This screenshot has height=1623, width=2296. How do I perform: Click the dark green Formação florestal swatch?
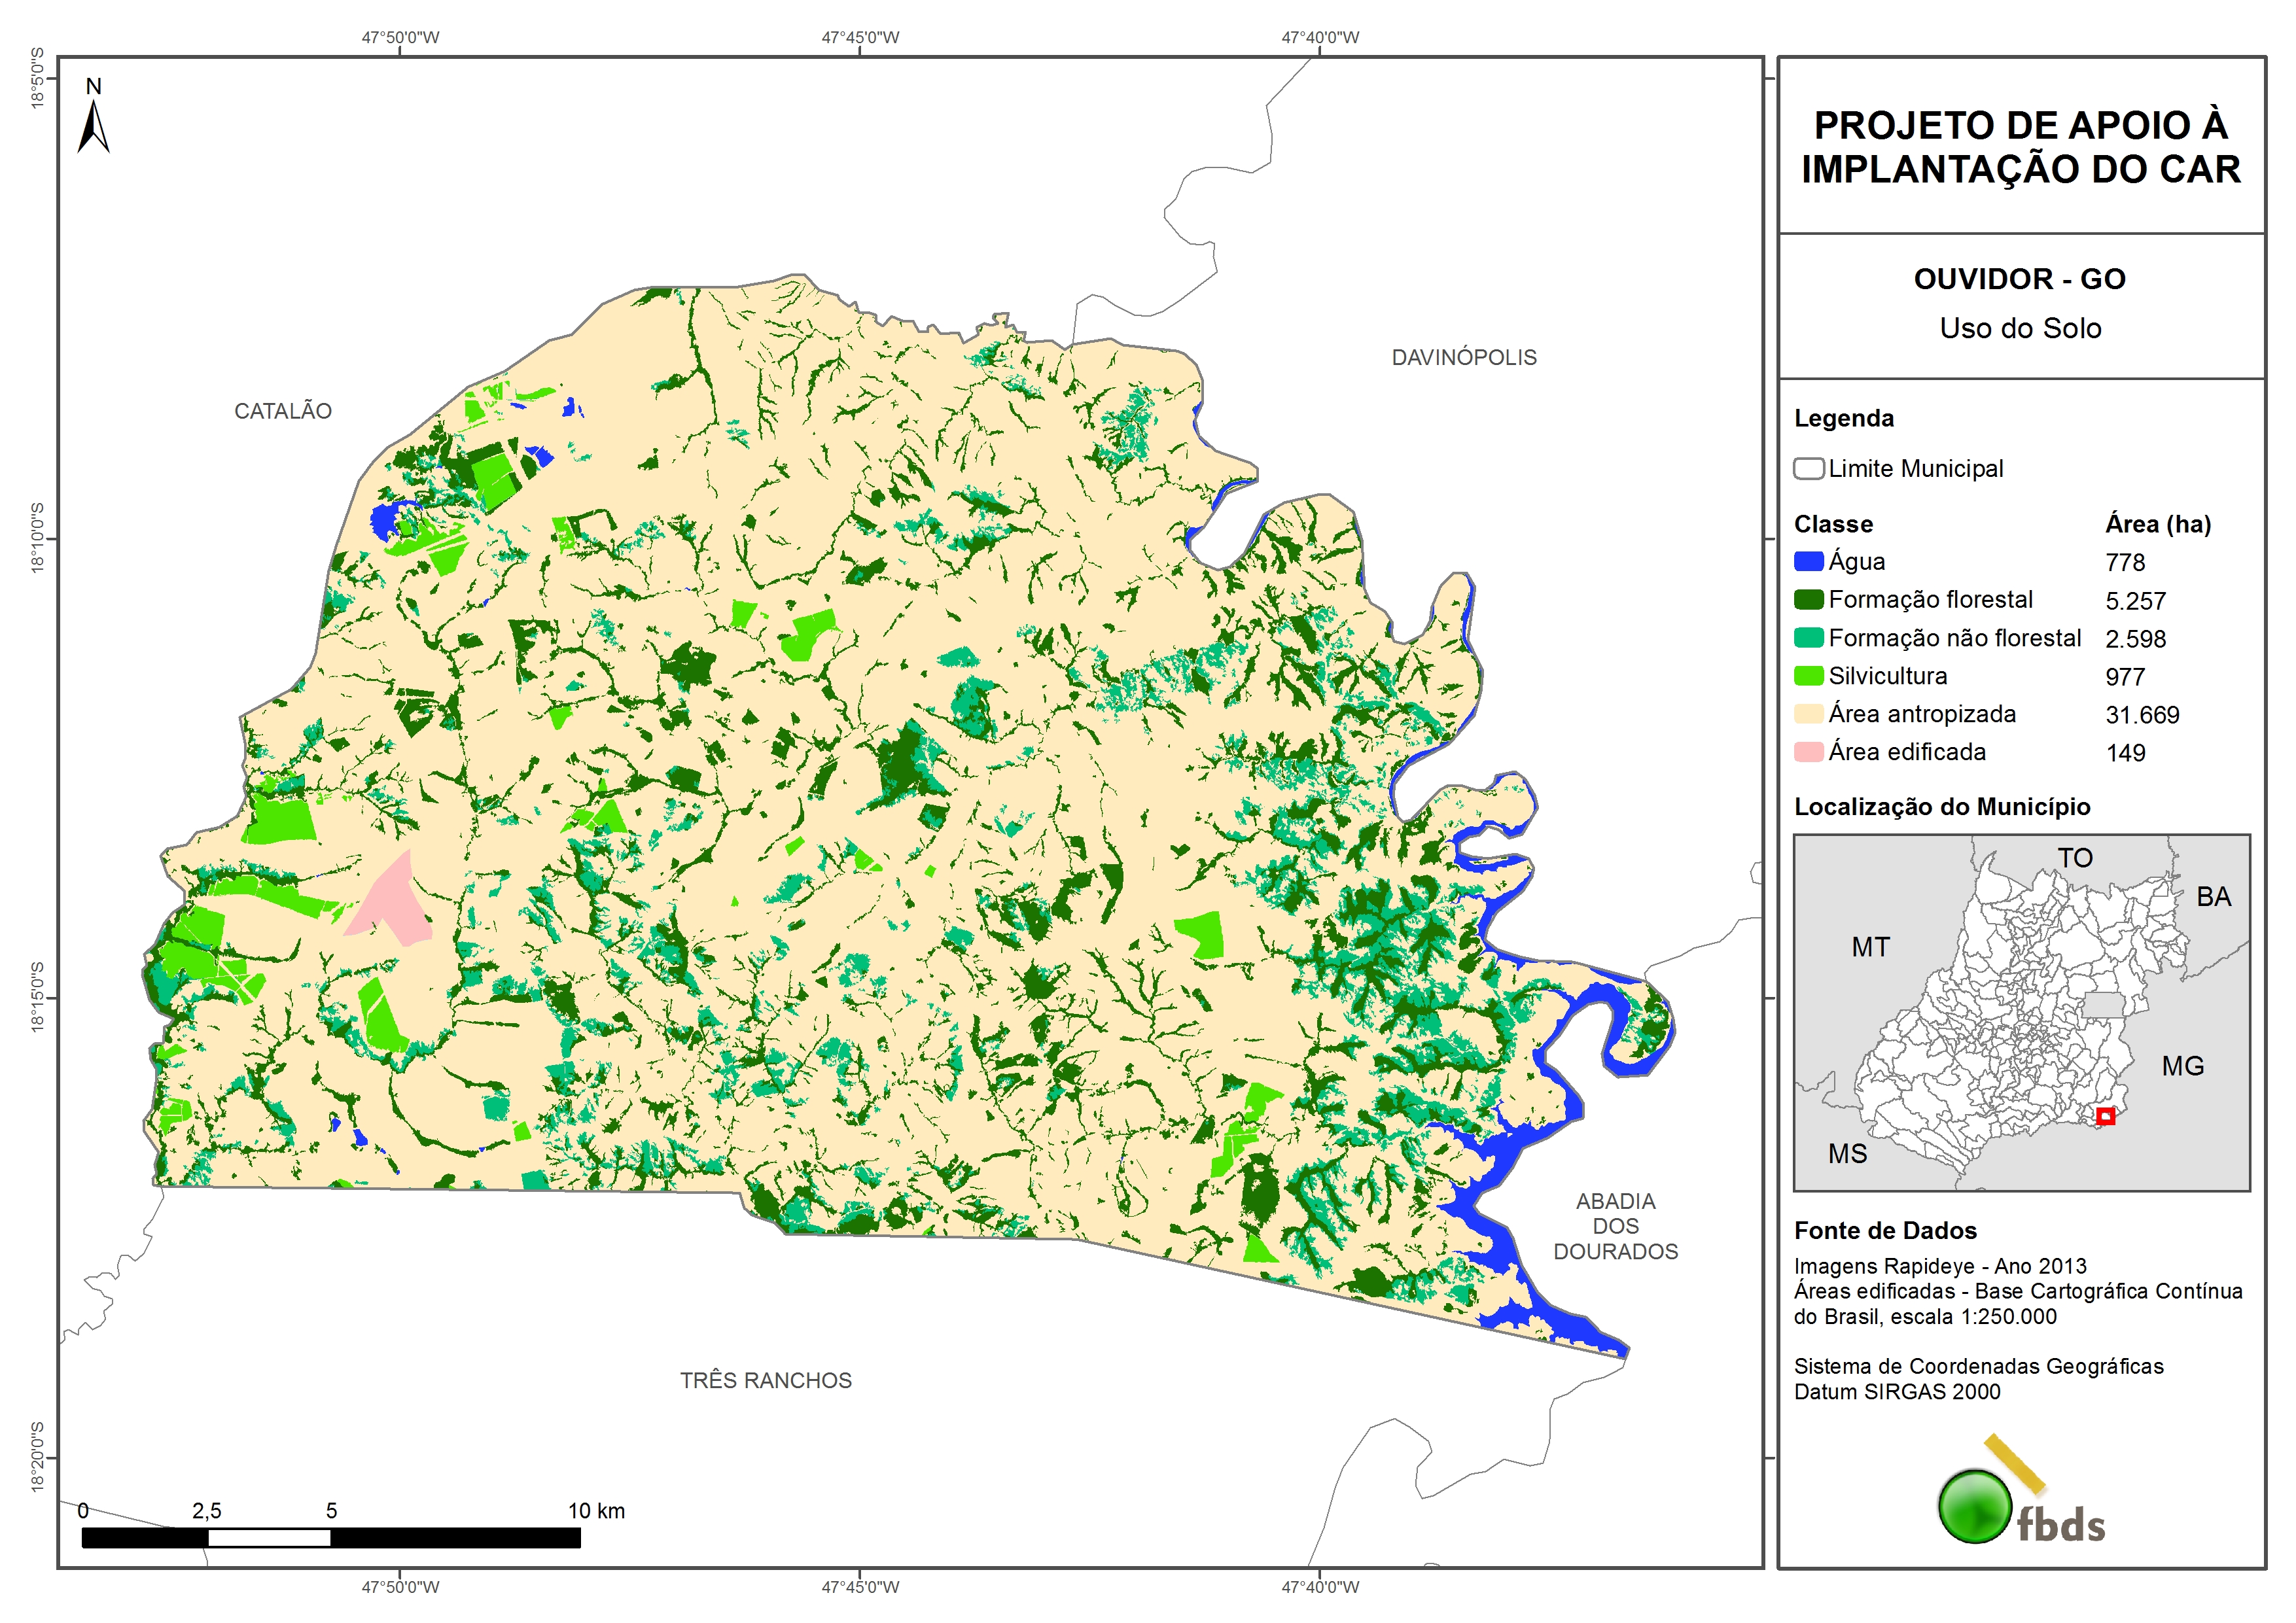1808,600
